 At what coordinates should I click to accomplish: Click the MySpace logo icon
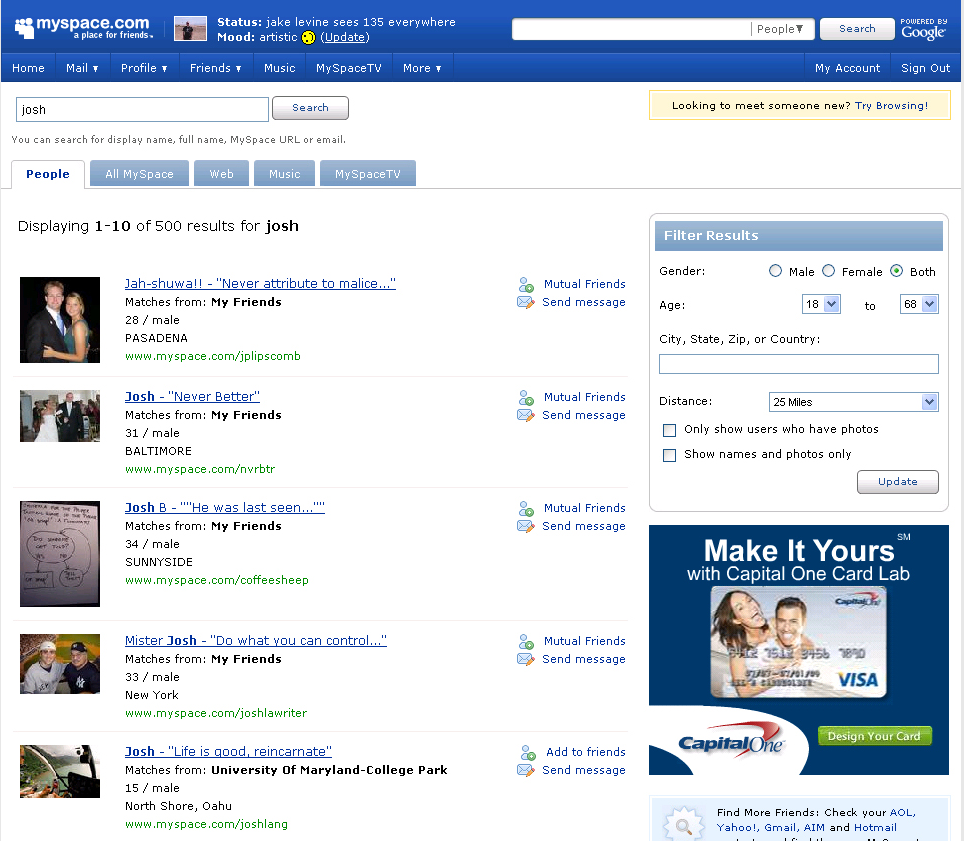point(24,28)
